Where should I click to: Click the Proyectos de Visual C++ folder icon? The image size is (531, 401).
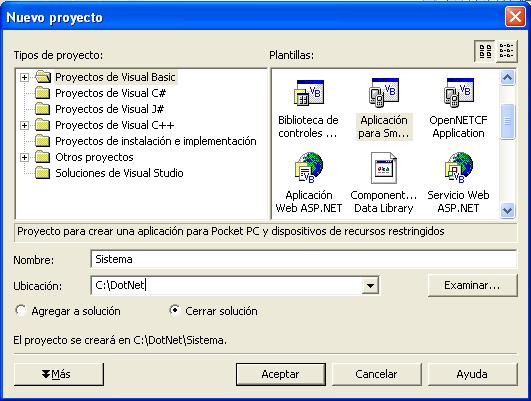pos(42,125)
